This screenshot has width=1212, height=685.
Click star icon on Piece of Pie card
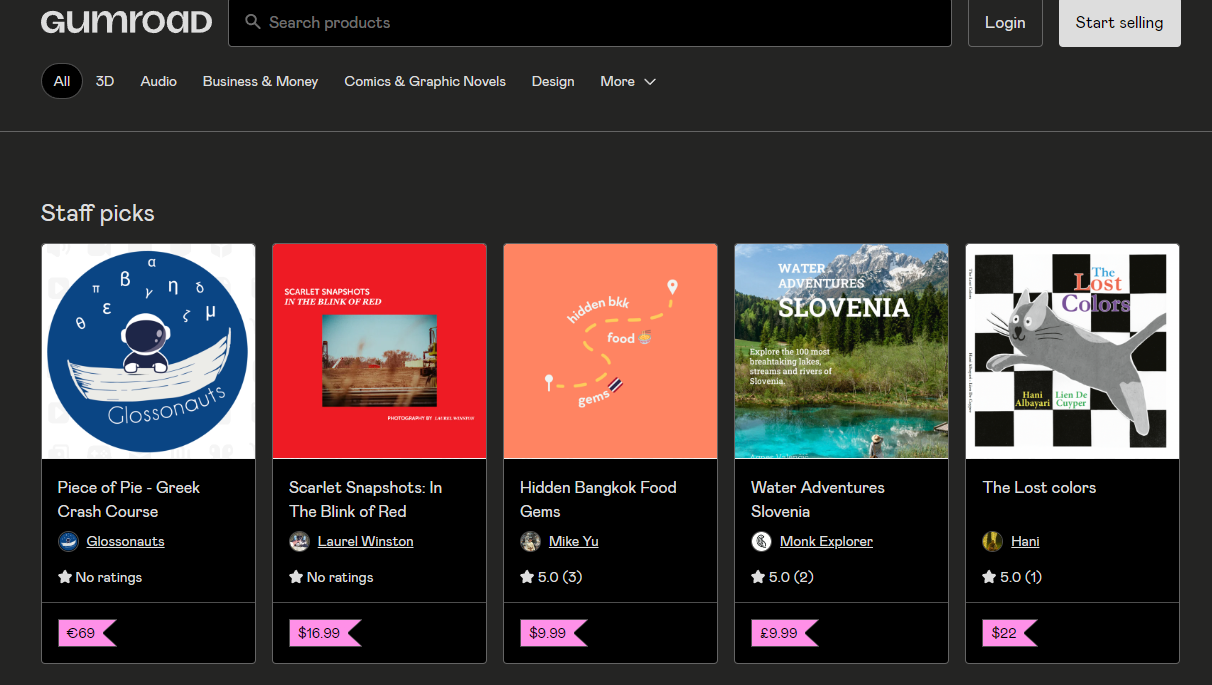pos(65,577)
